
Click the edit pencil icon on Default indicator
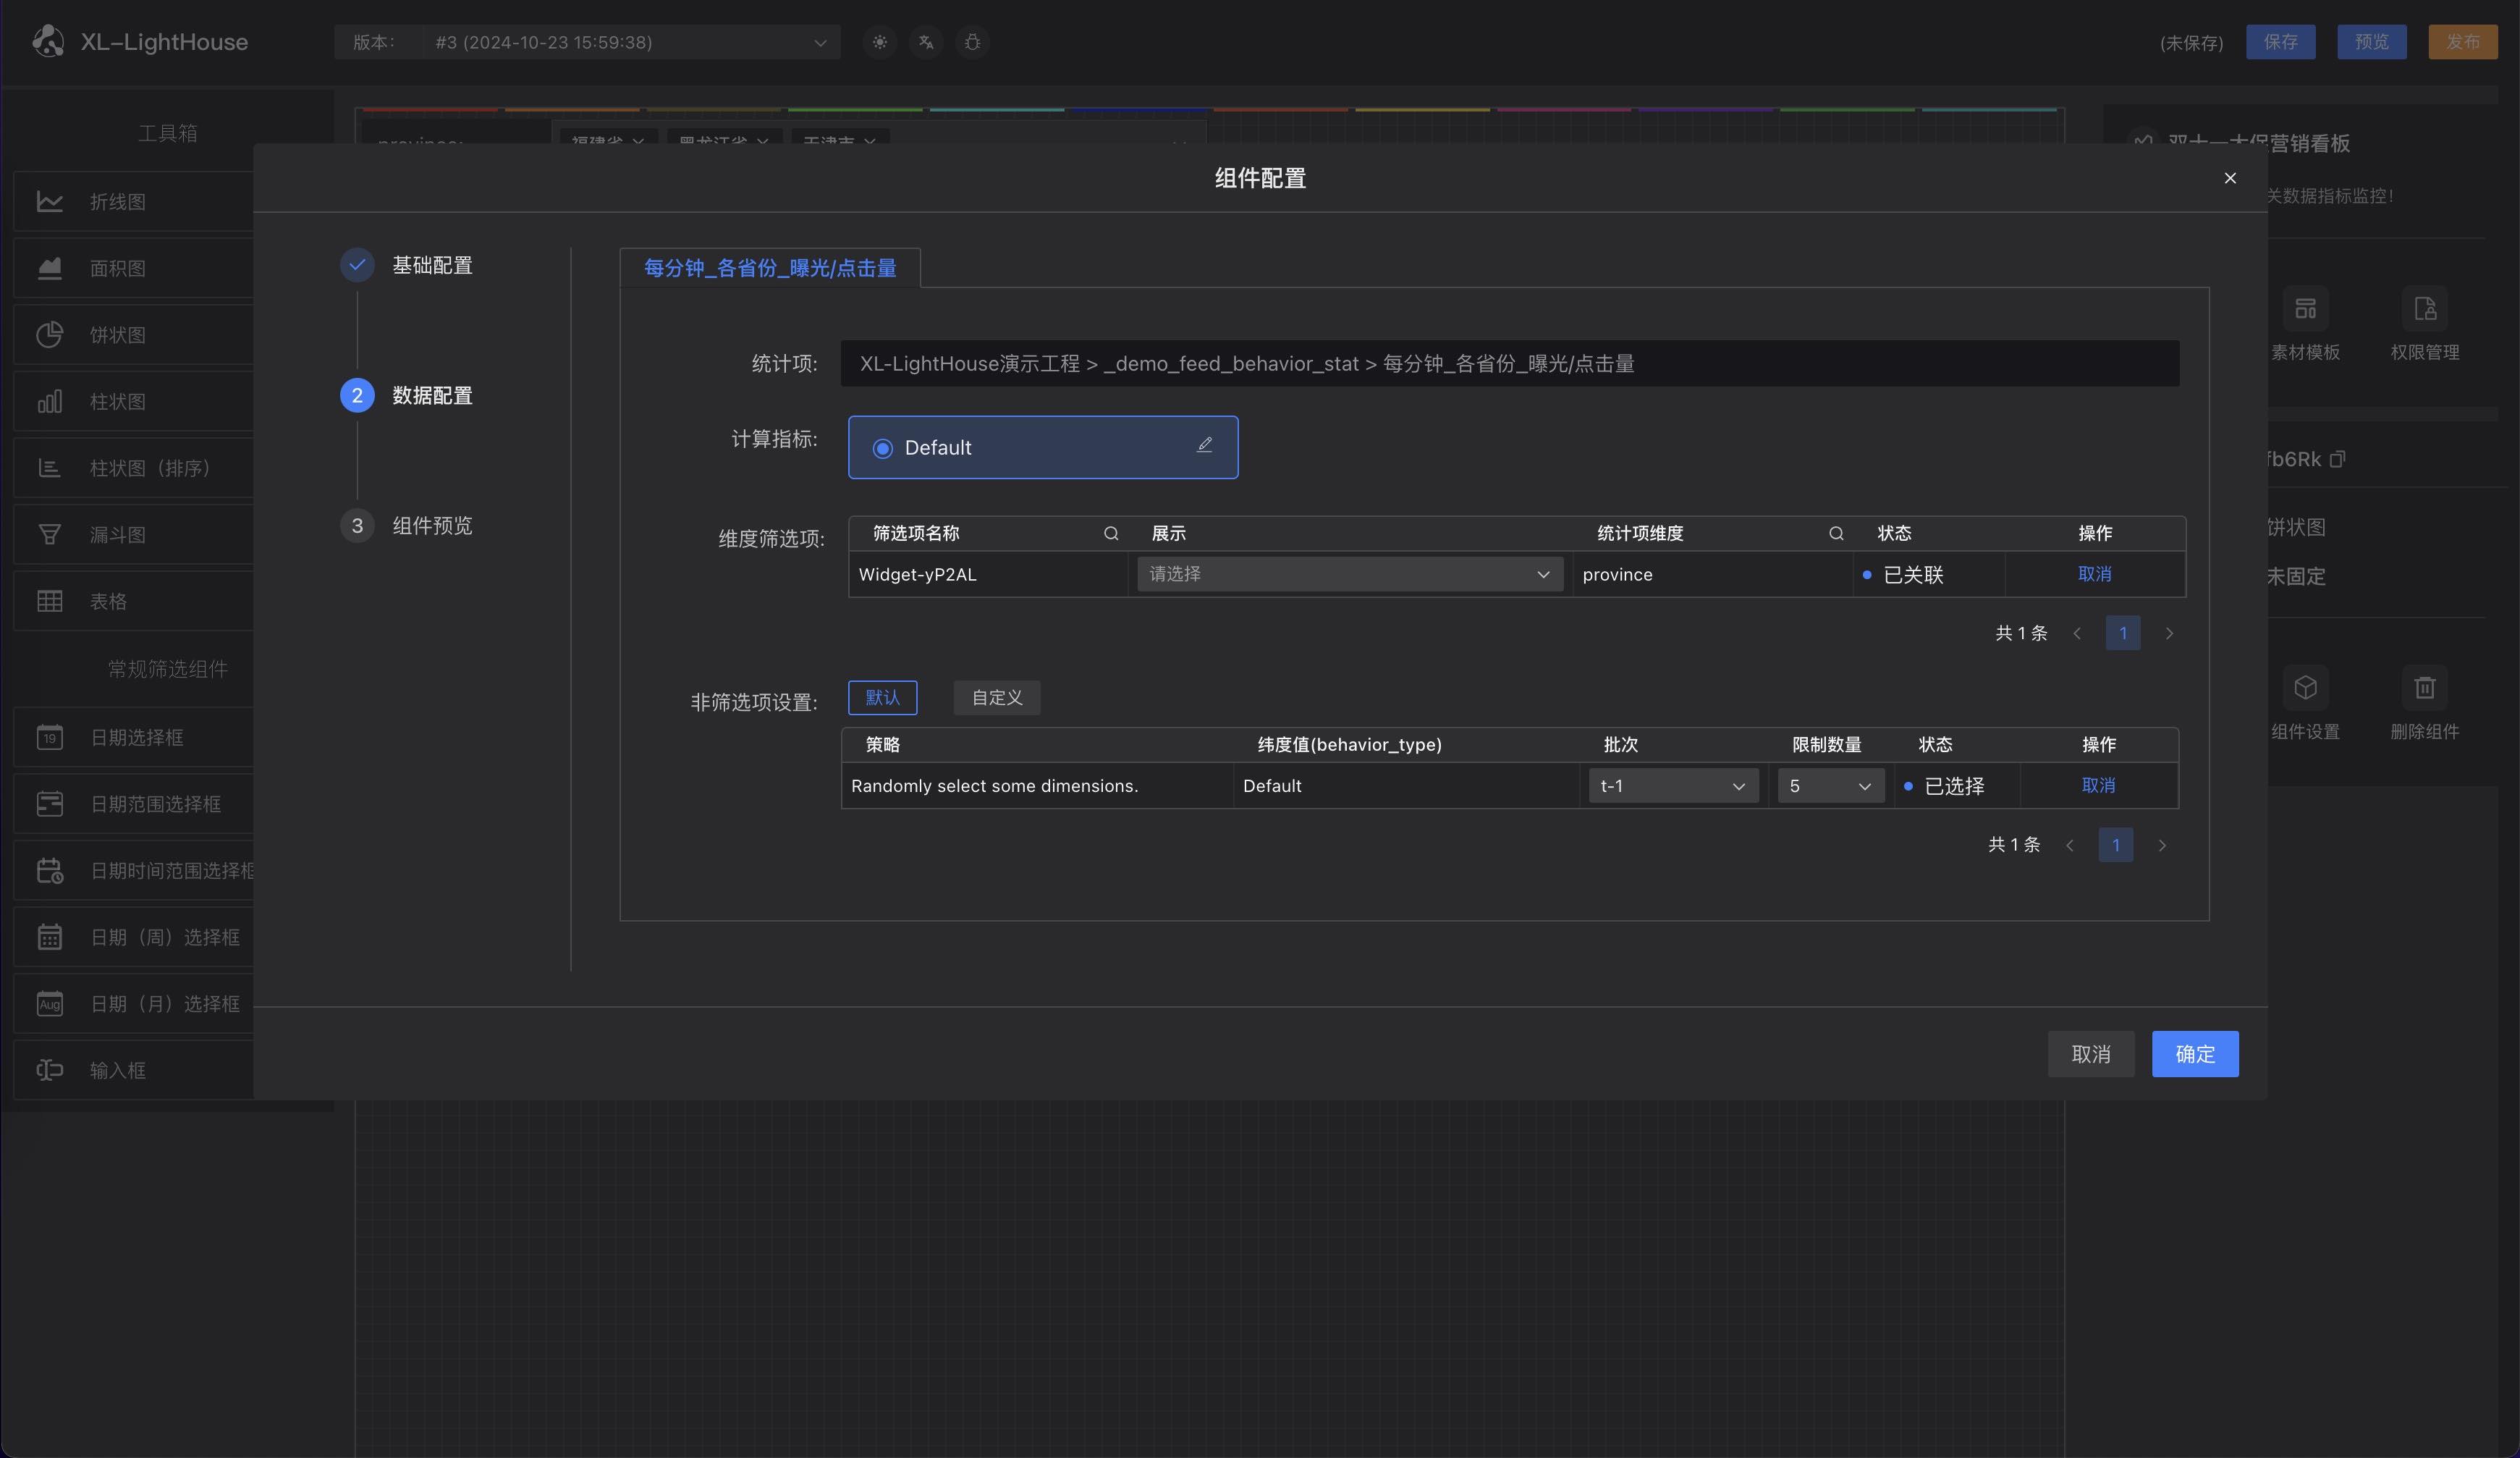tap(1204, 445)
